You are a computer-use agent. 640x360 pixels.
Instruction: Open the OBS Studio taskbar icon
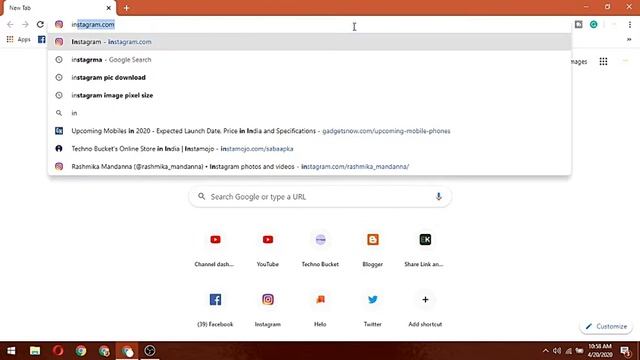(x=150, y=351)
